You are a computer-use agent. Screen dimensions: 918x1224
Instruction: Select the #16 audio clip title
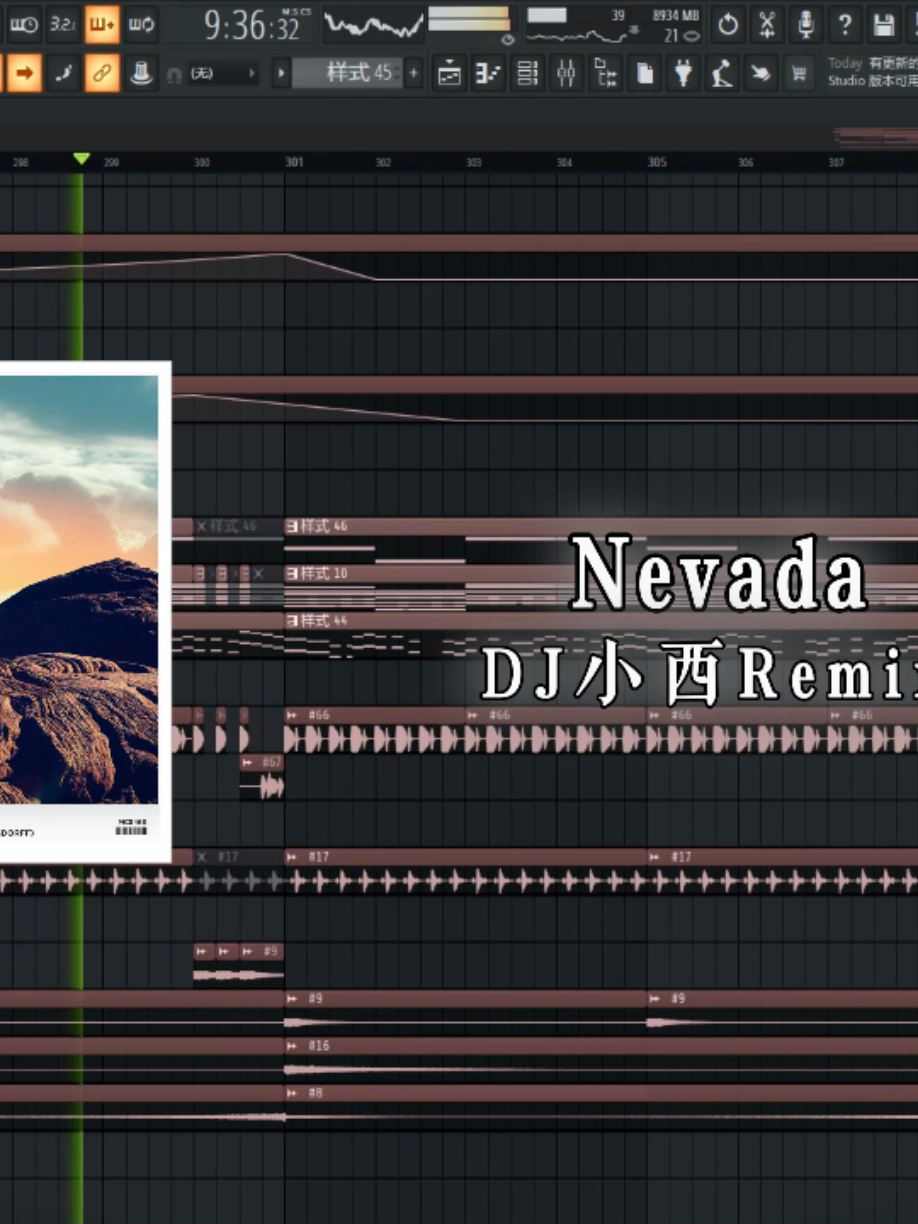[x=319, y=1046]
